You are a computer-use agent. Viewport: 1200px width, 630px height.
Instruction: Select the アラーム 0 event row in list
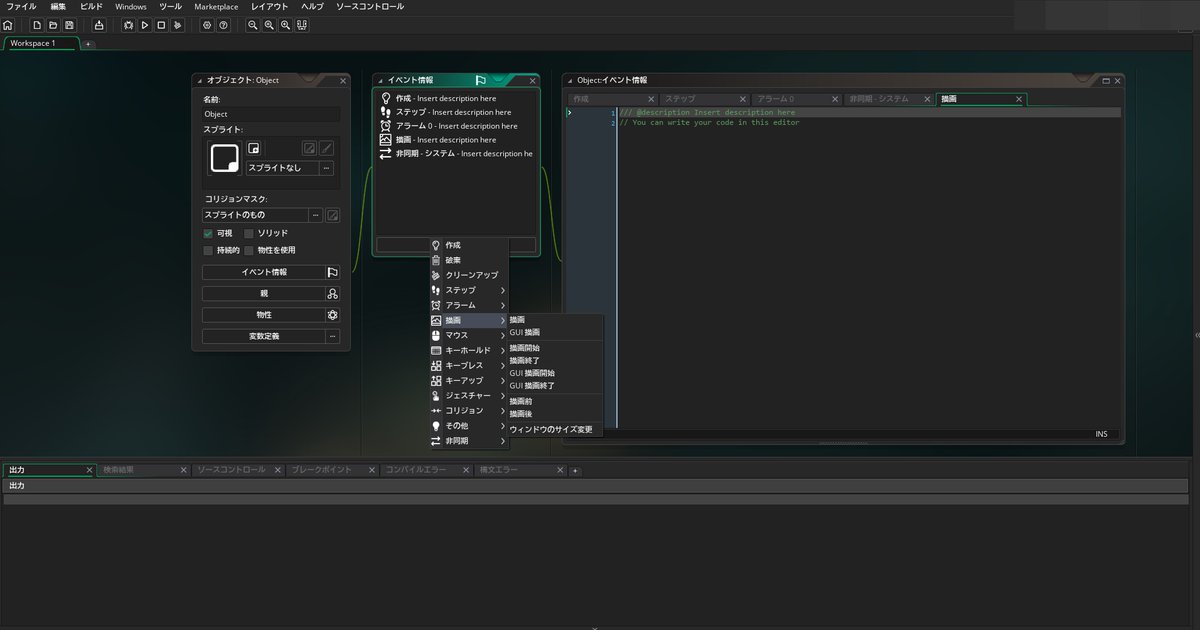click(456, 126)
